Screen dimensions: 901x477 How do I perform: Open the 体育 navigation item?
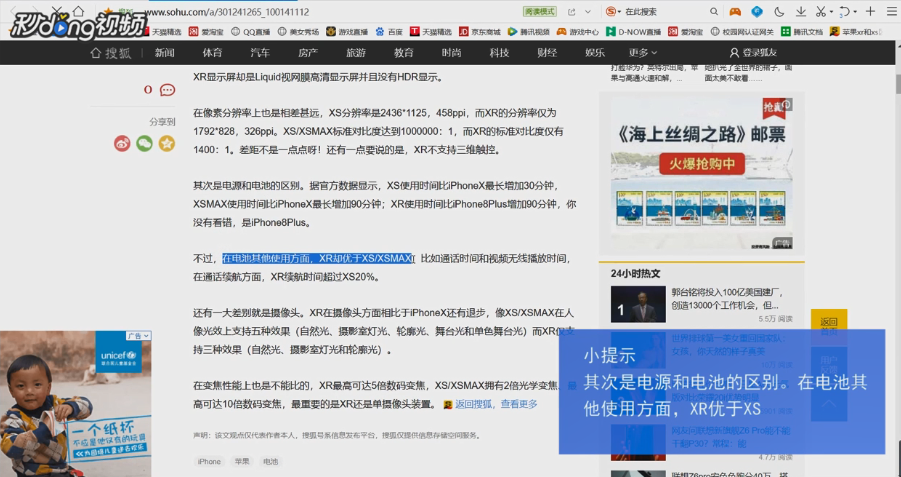tap(212, 53)
